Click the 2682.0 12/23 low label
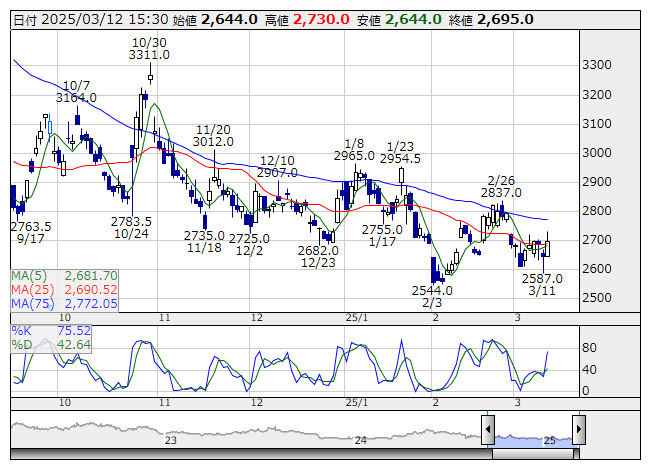The image size is (653, 470). pos(318,257)
